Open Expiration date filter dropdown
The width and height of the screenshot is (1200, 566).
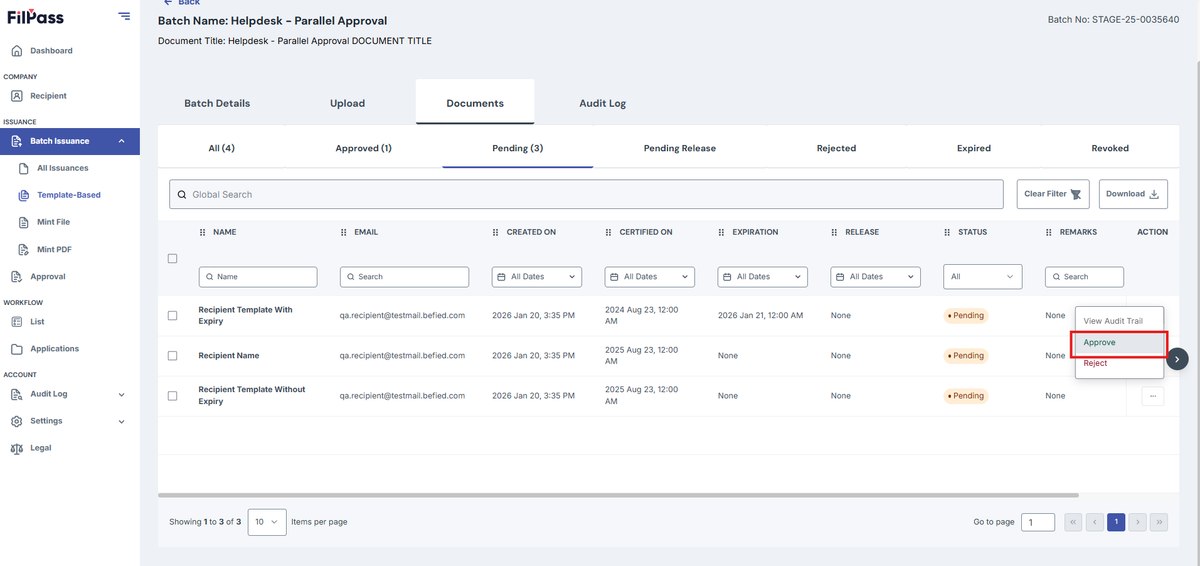pos(762,277)
